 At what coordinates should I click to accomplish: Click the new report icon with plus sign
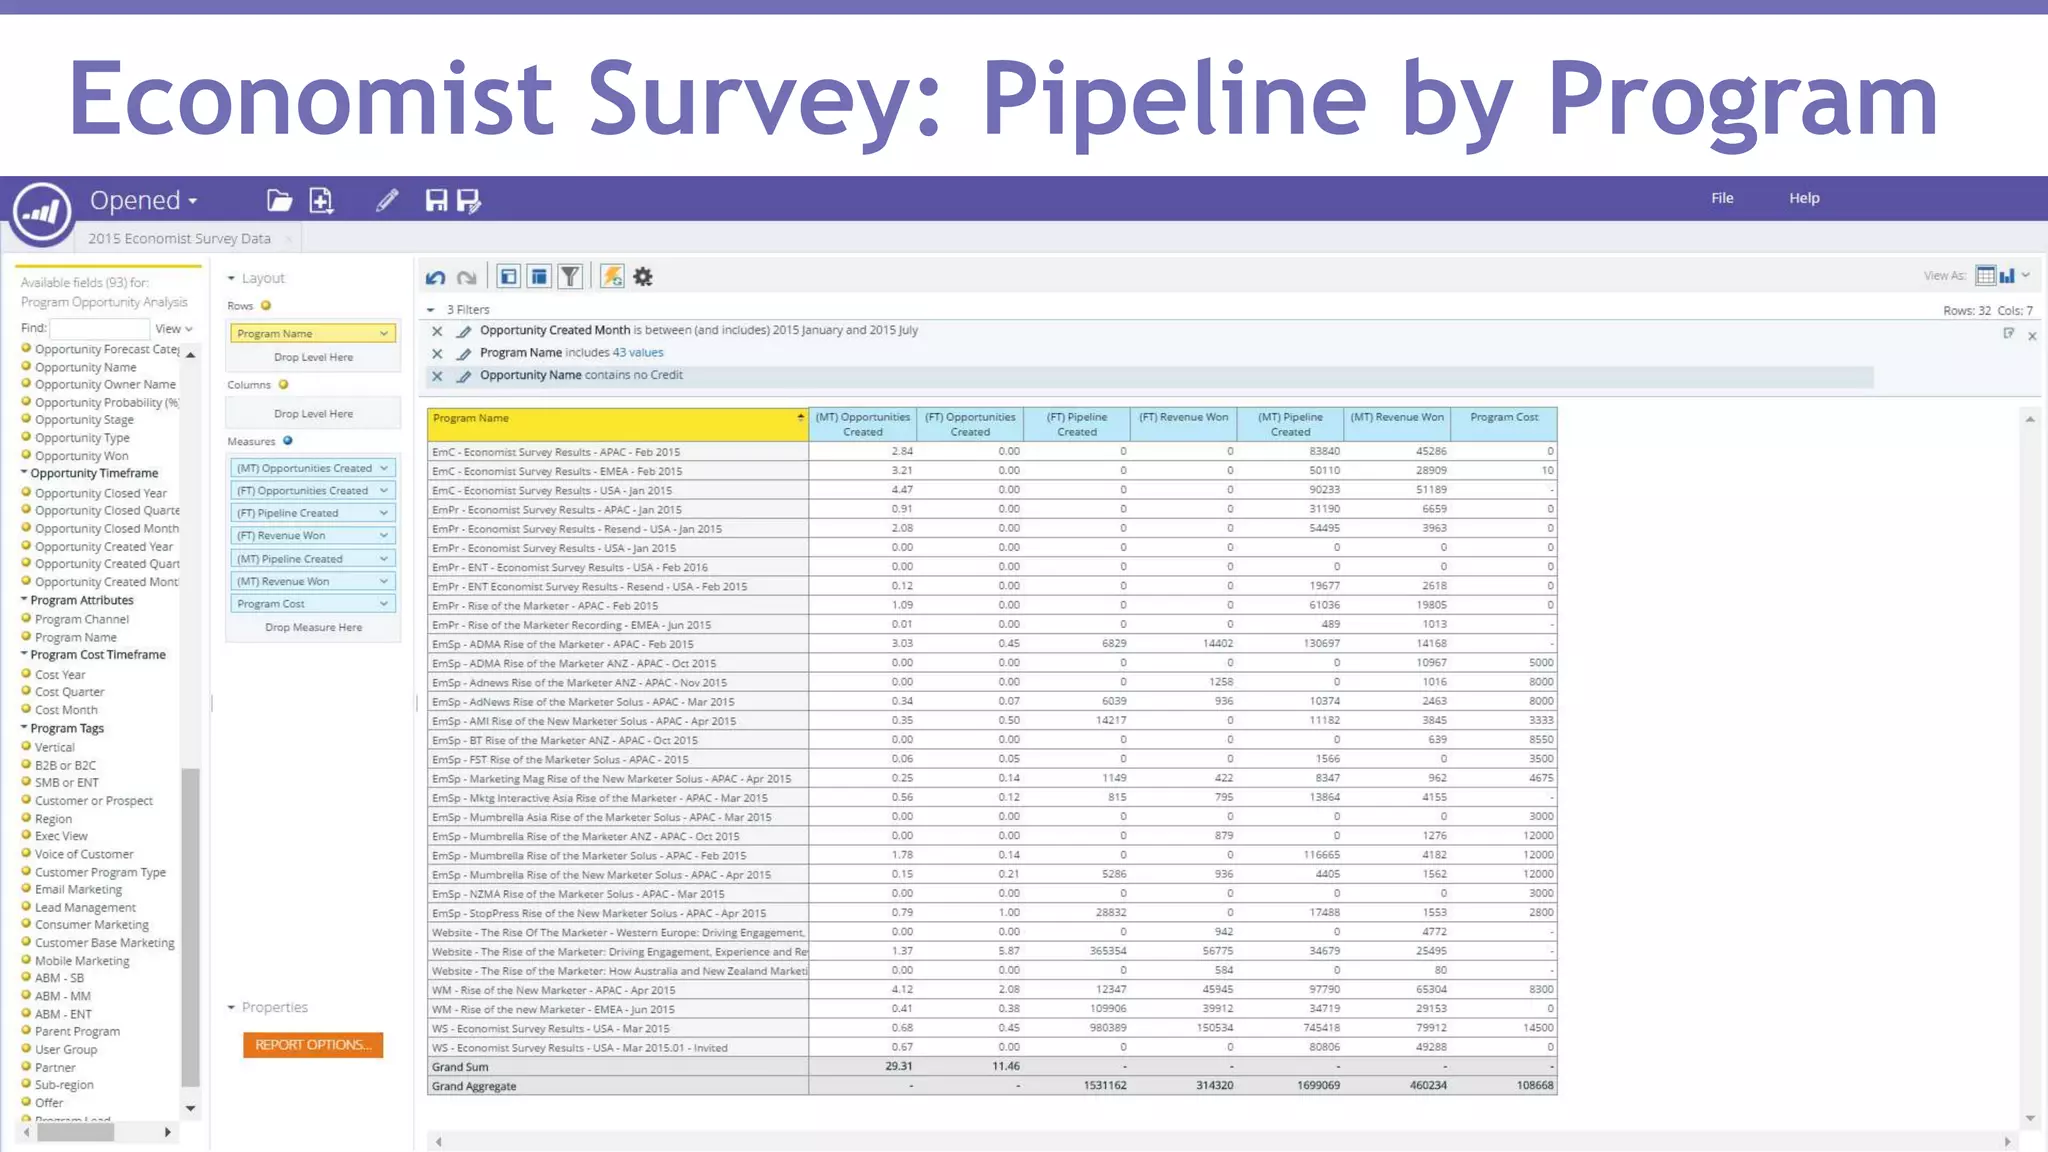click(x=321, y=200)
